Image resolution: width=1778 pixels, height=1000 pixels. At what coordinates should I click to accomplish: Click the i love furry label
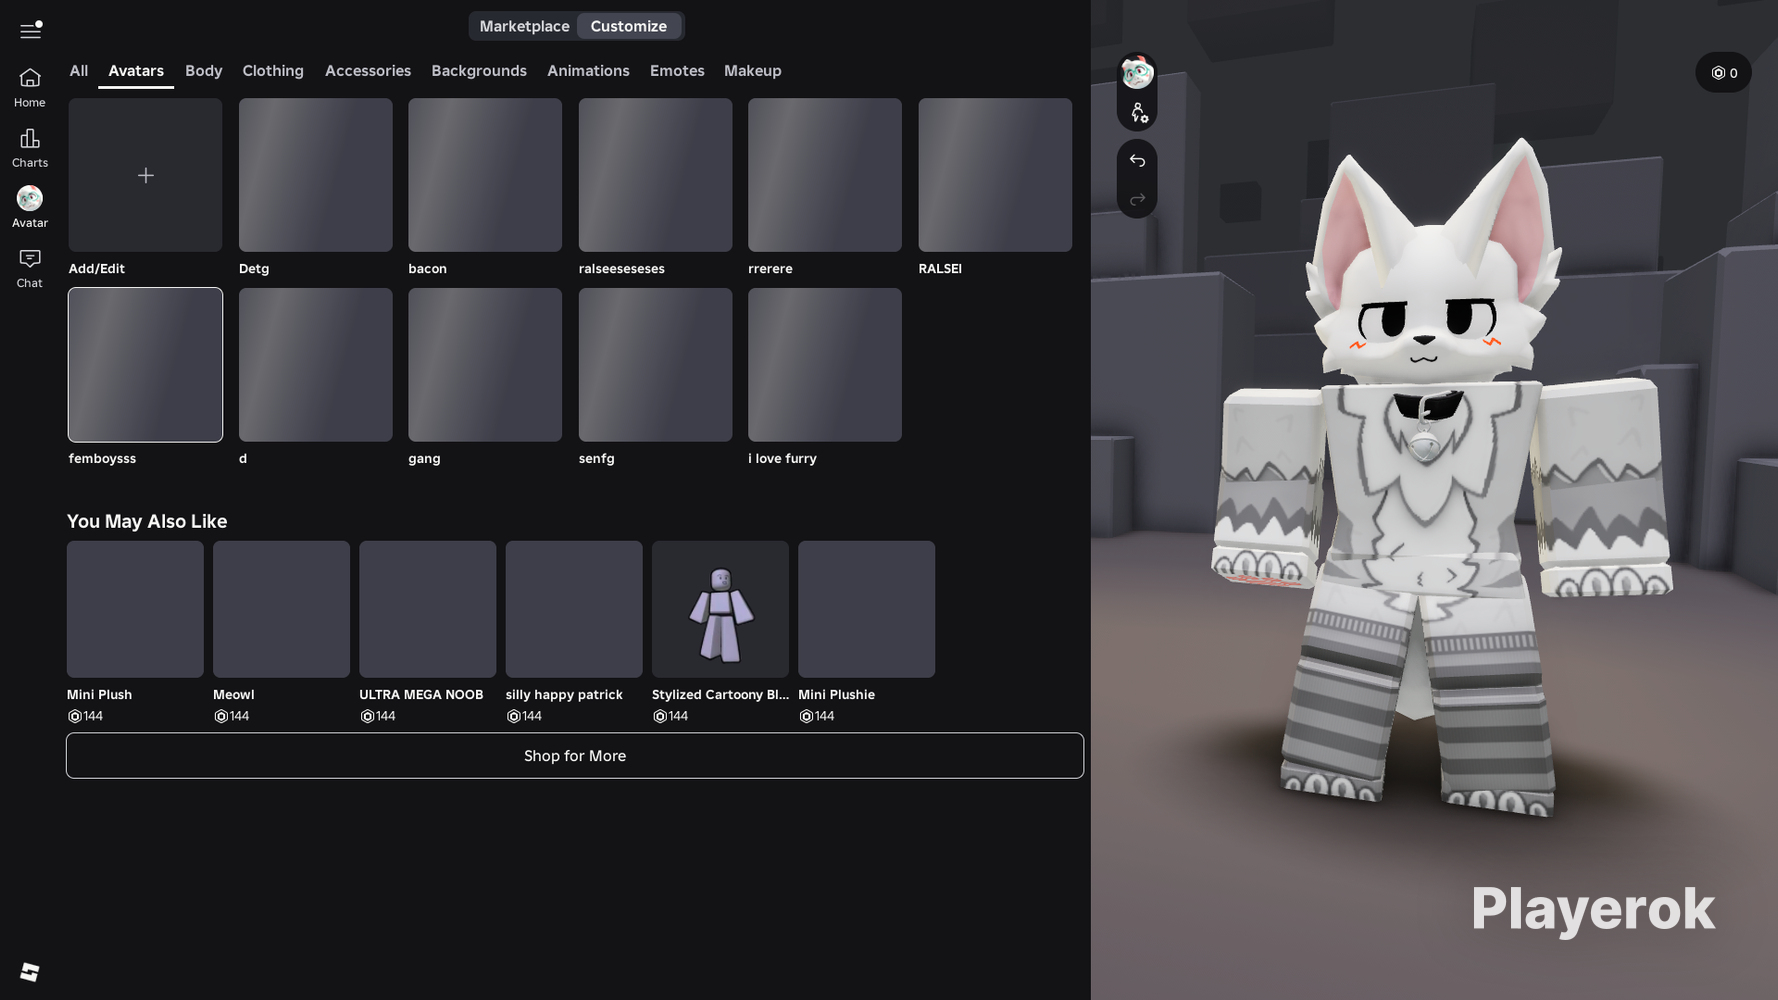[783, 459]
